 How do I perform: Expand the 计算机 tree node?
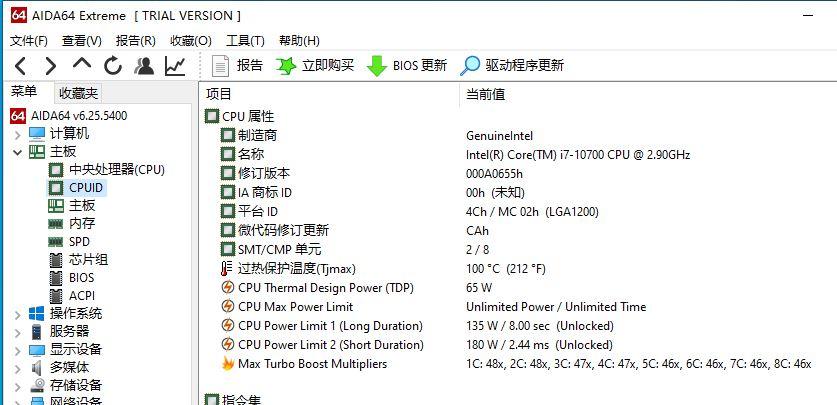coord(18,134)
